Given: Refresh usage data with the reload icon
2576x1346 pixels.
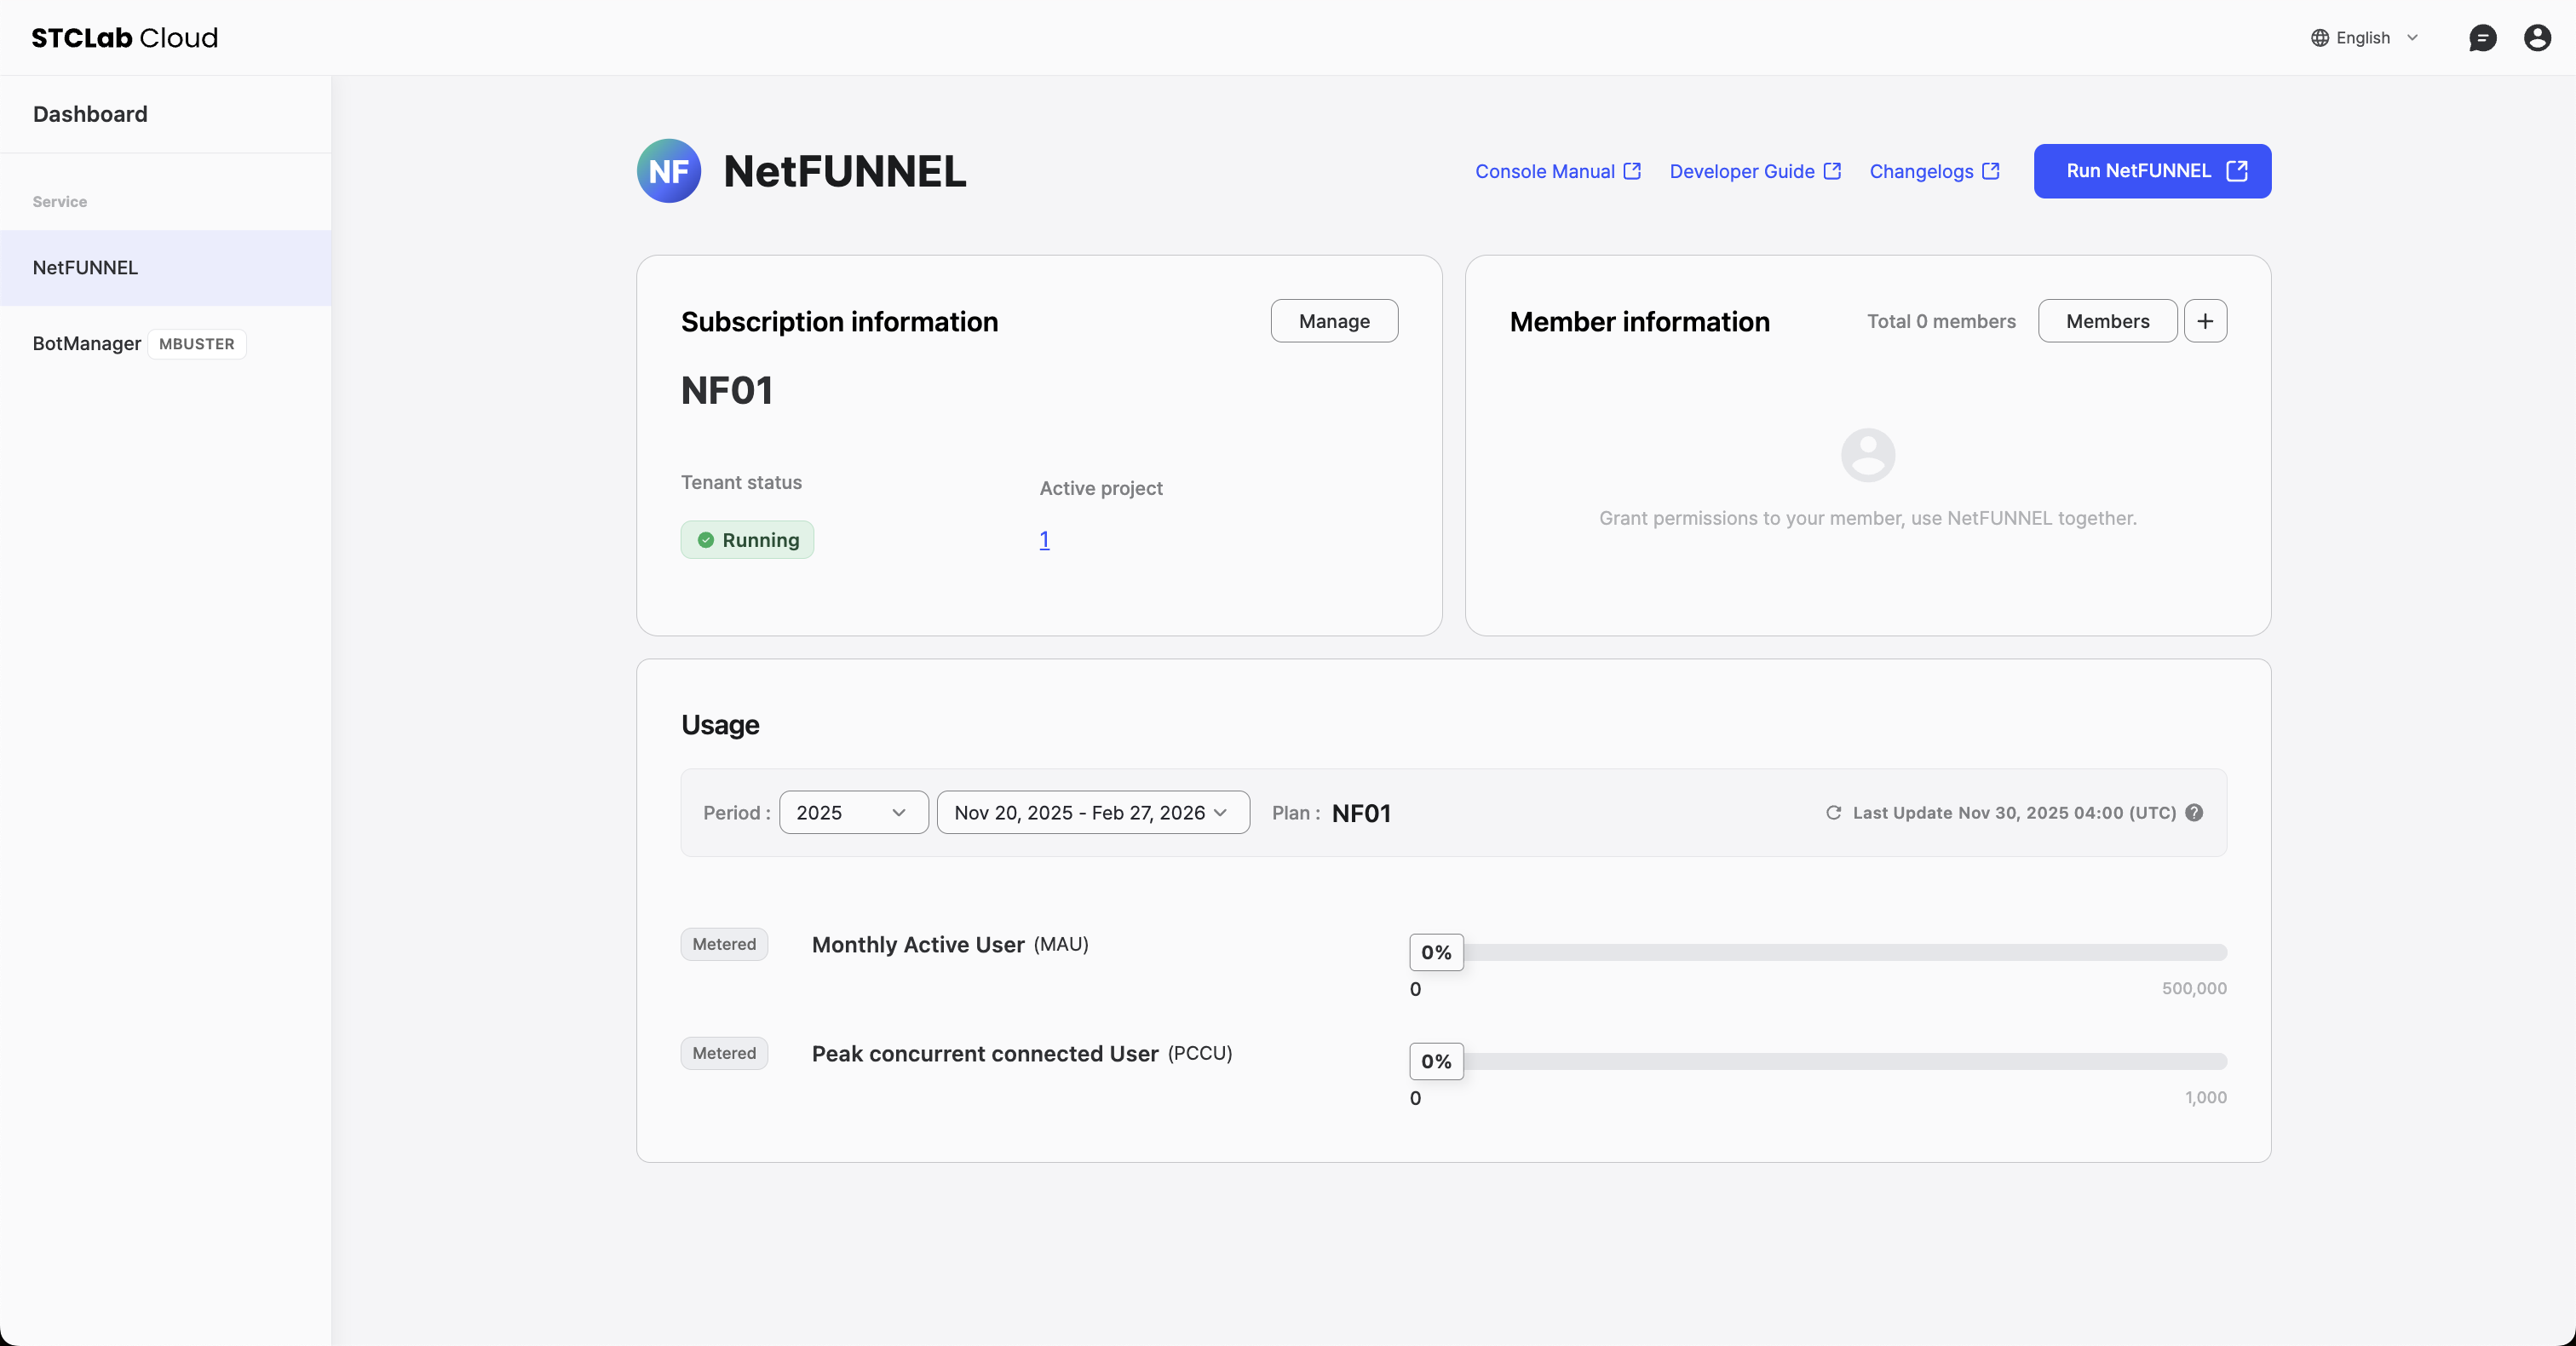Looking at the screenshot, I should [x=1833, y=813].
